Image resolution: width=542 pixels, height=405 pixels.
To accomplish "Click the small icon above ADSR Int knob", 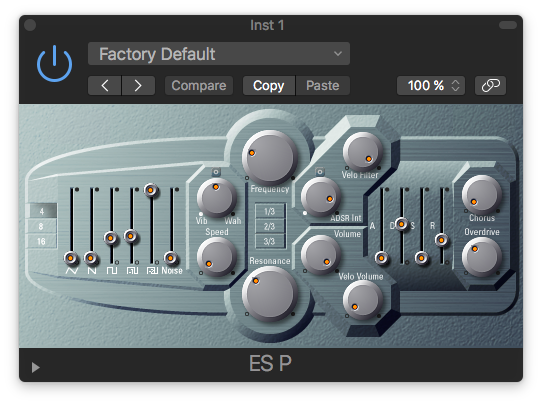I will 320,172.
